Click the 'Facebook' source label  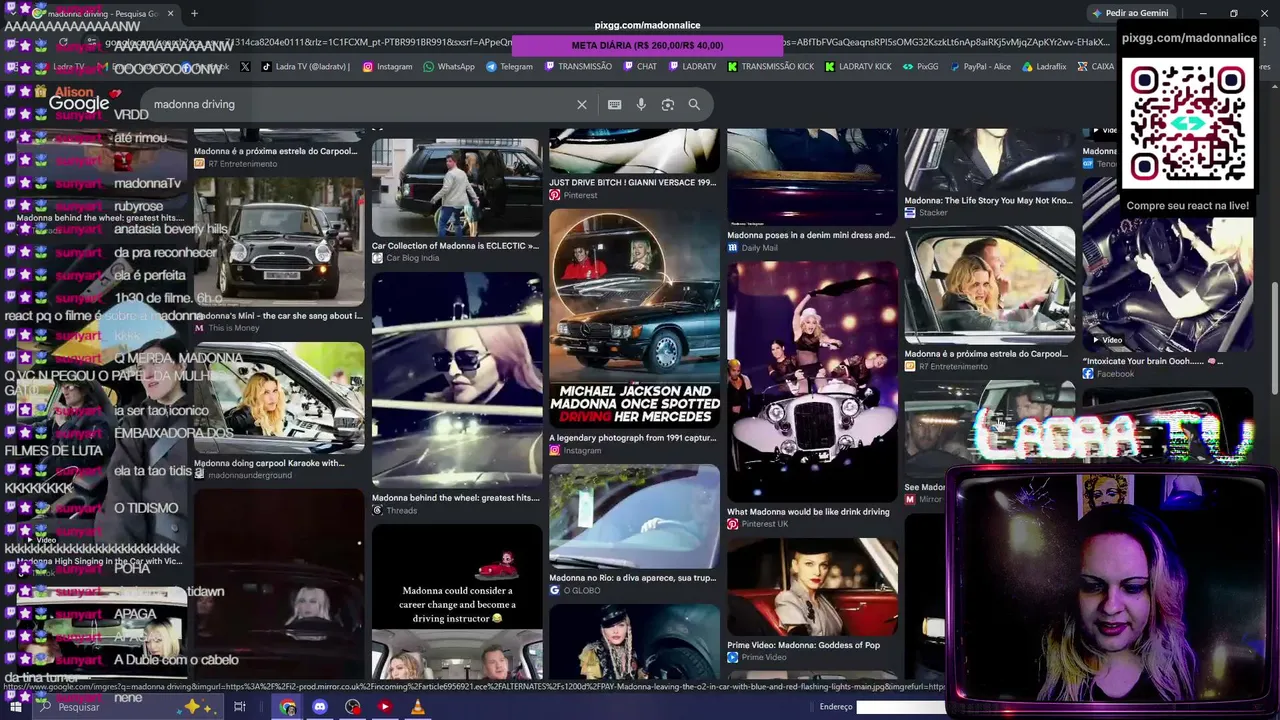(x=1115, y=374)
